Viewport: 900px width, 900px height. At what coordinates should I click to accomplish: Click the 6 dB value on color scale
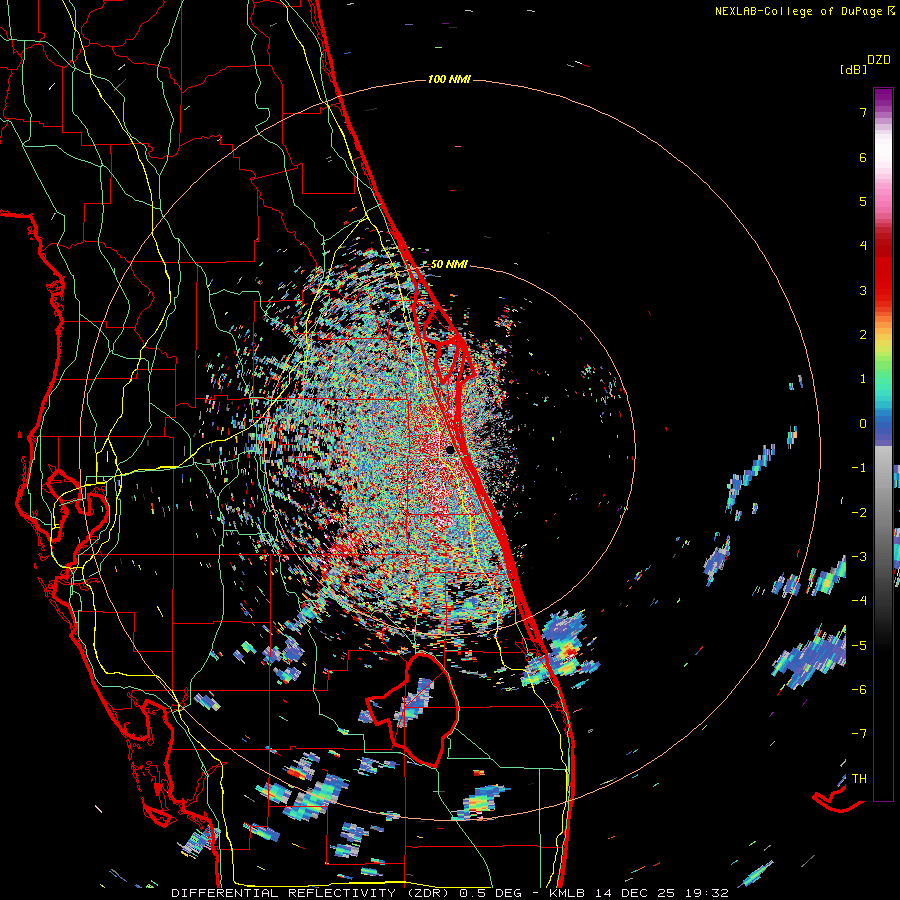coord(863,157)
